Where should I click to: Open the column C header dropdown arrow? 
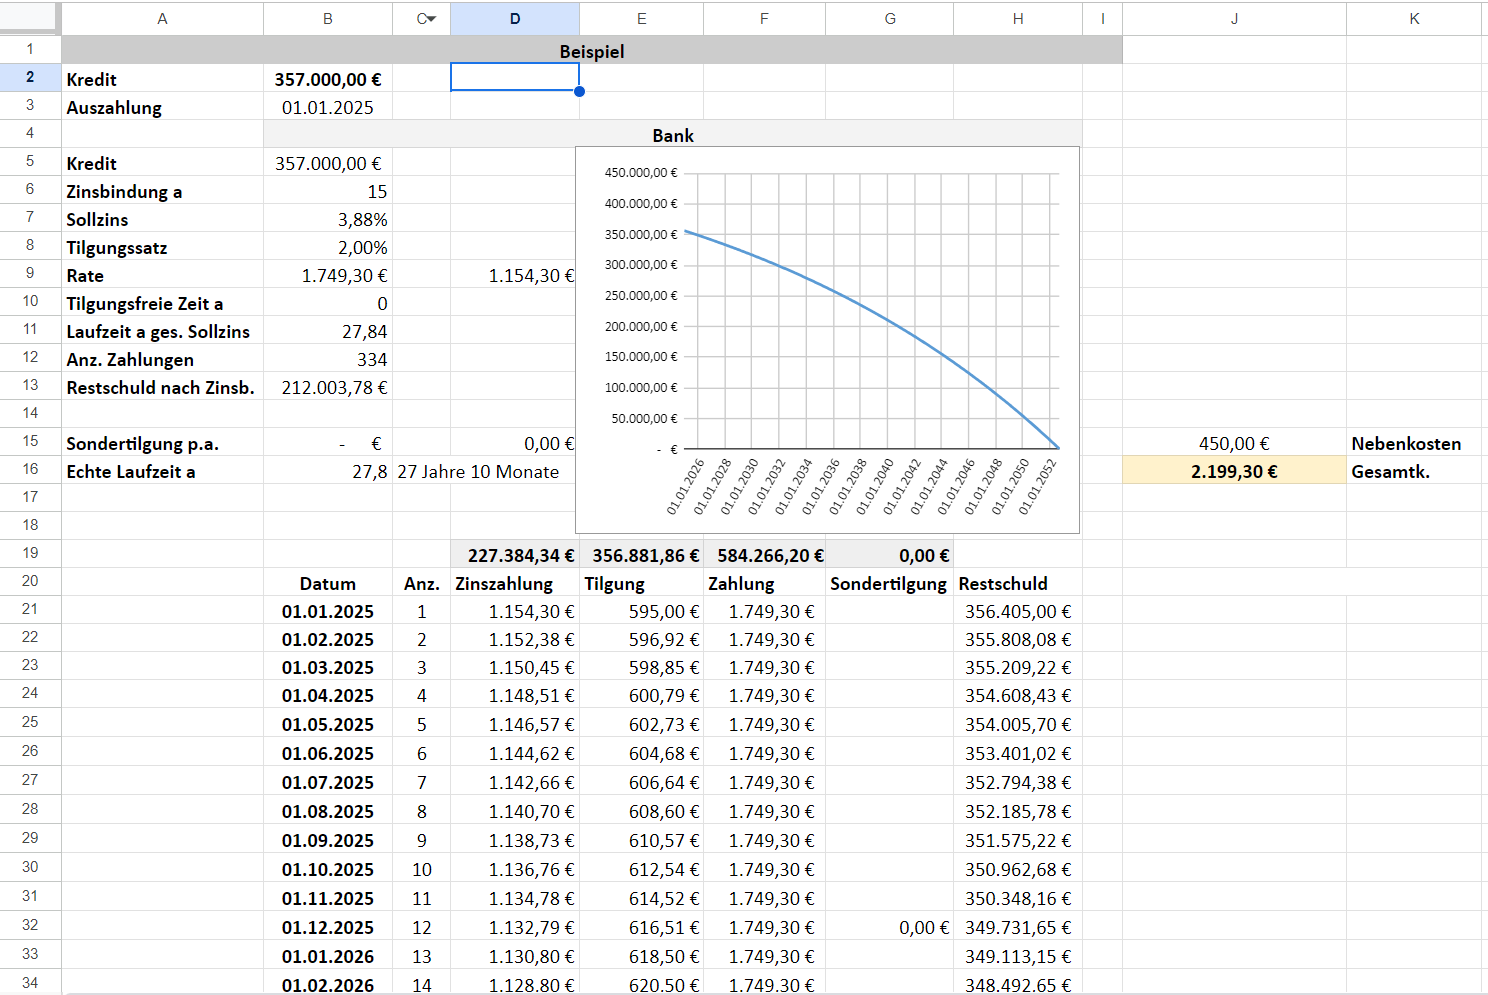431,19
